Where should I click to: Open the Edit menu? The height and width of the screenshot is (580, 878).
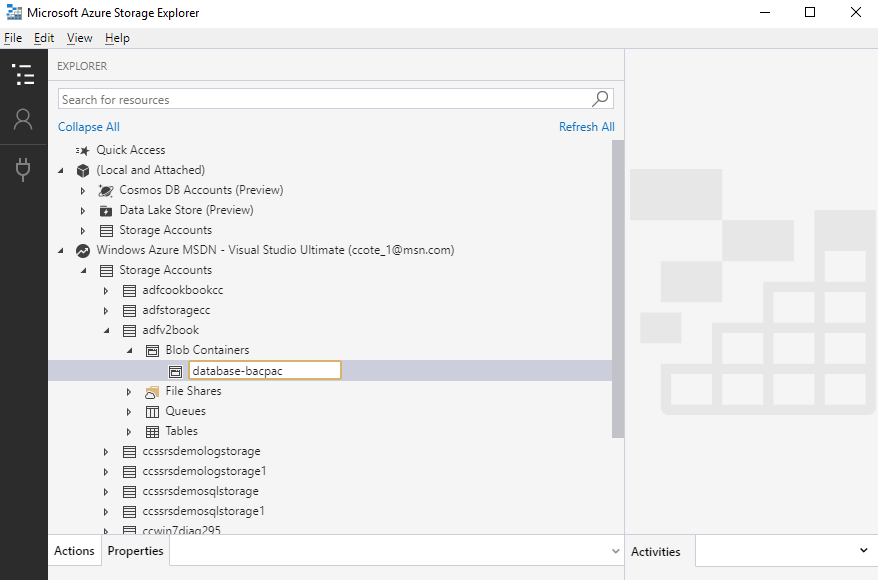(x=44, y=38)
